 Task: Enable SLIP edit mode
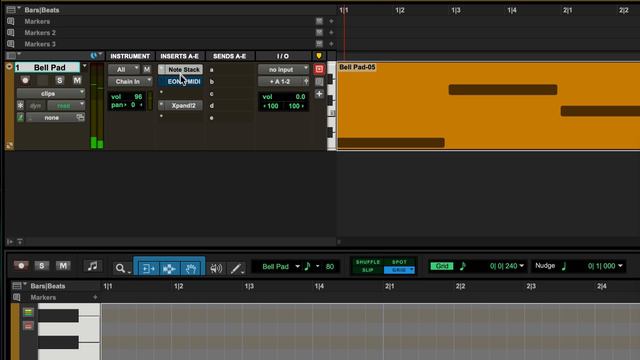coord(368,270)
